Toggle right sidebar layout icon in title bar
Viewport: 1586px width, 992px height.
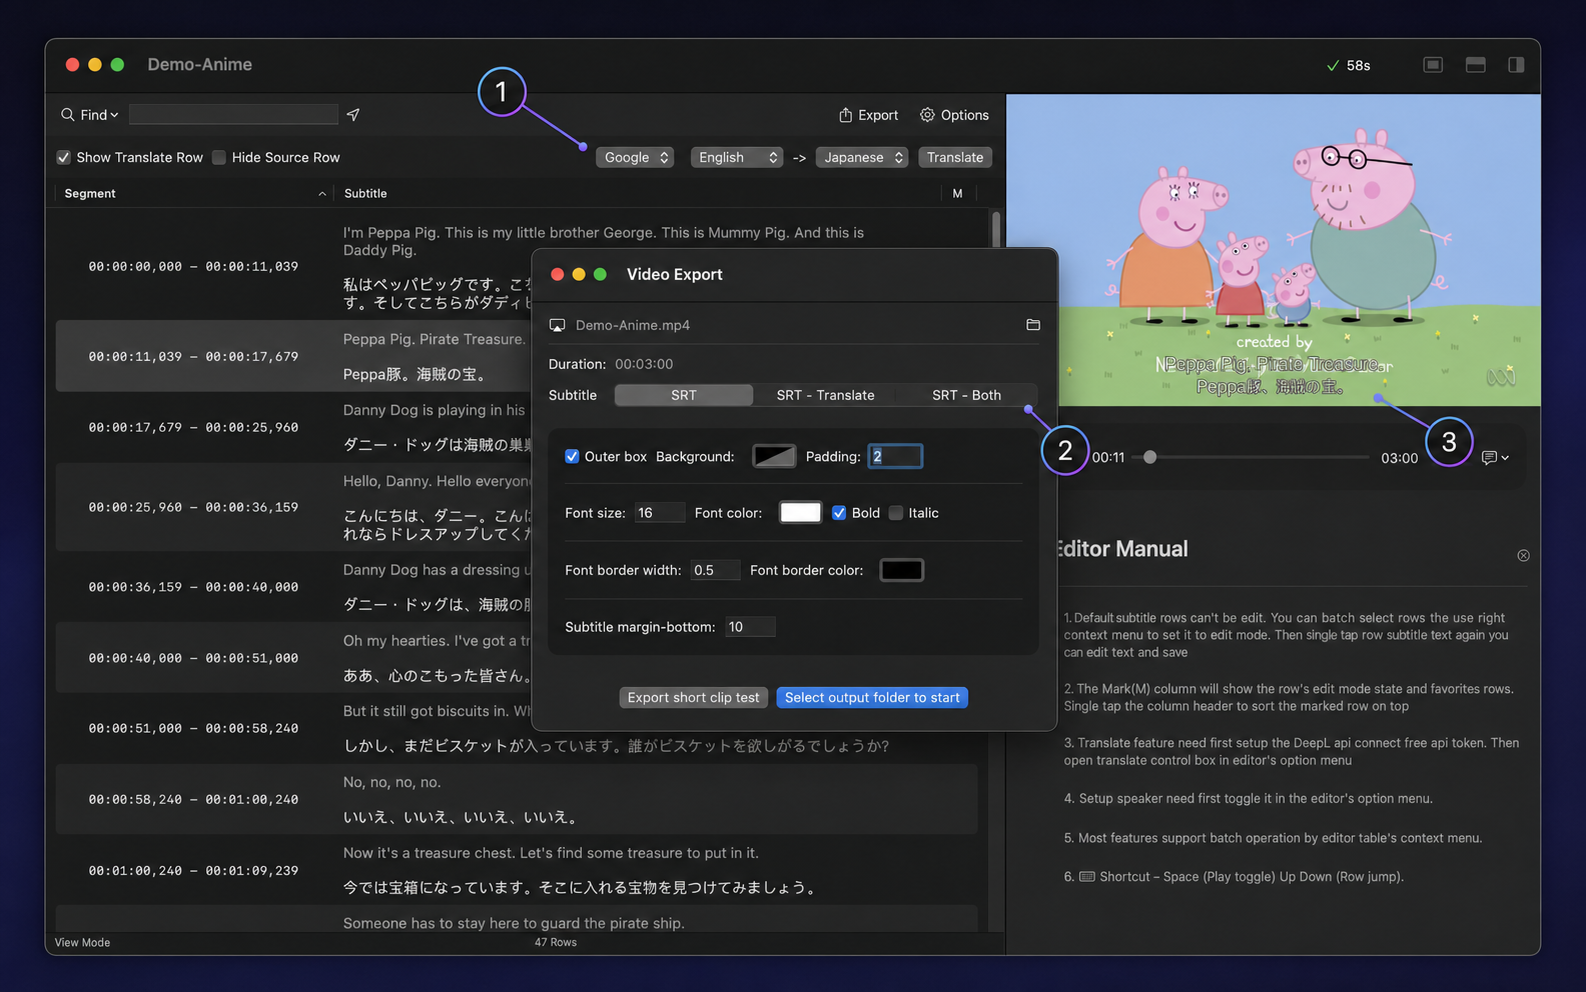click(x=1516, y=65)
